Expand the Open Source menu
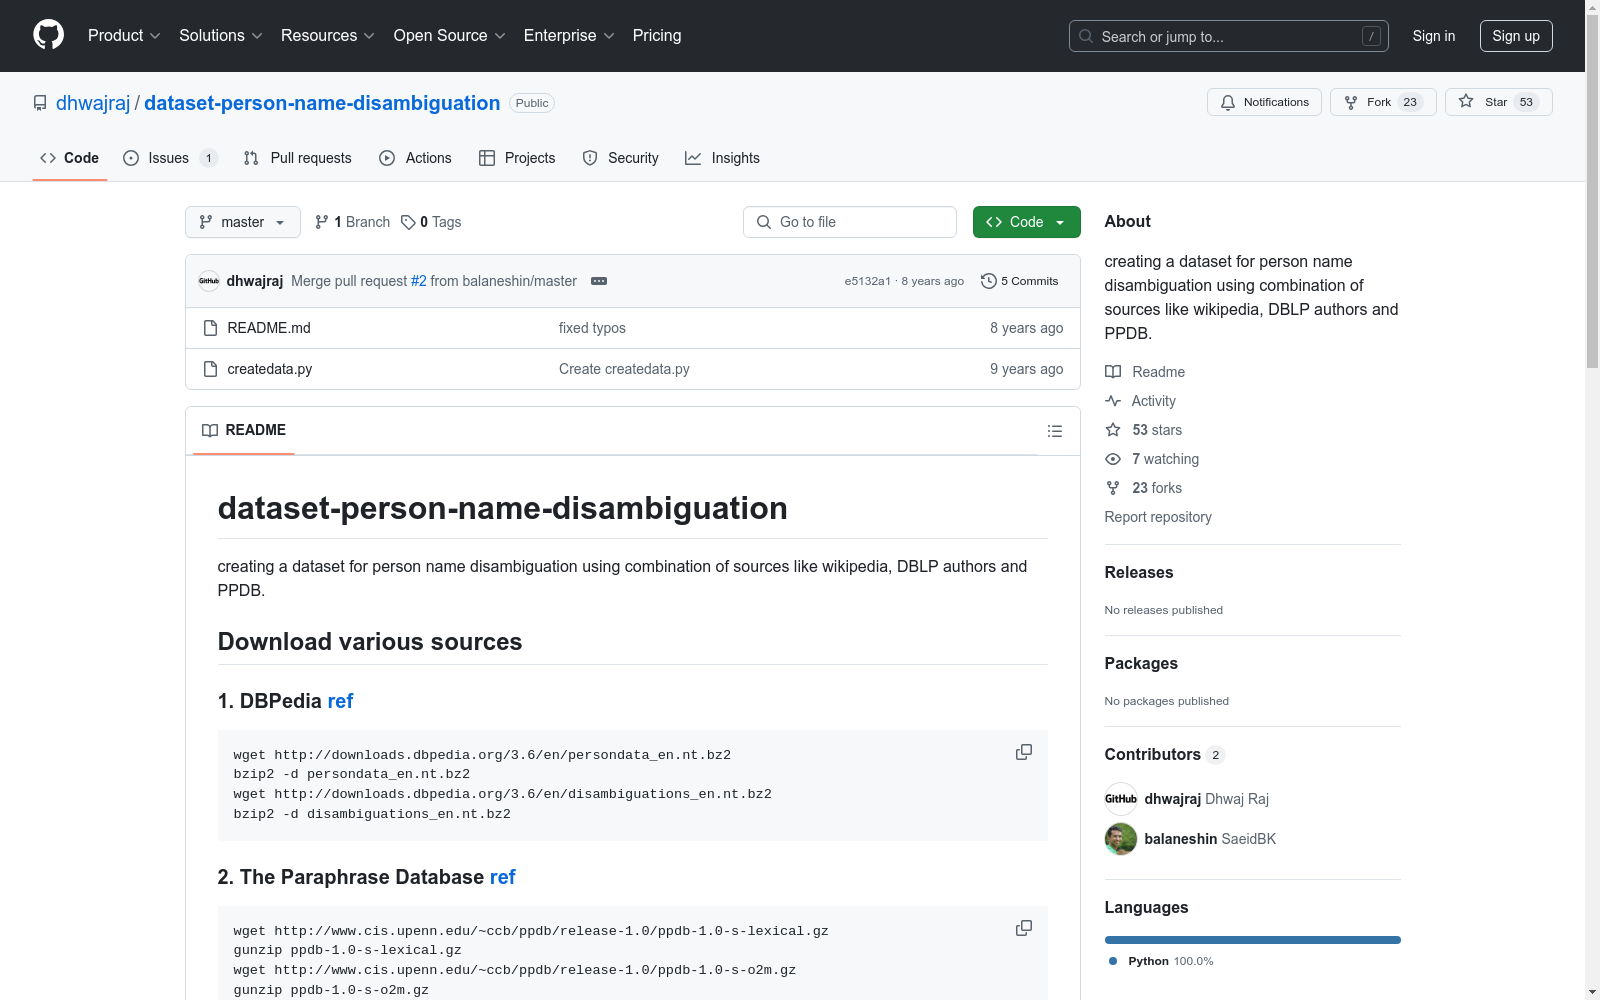The image size is (1600, 1000). coord(450,36)
